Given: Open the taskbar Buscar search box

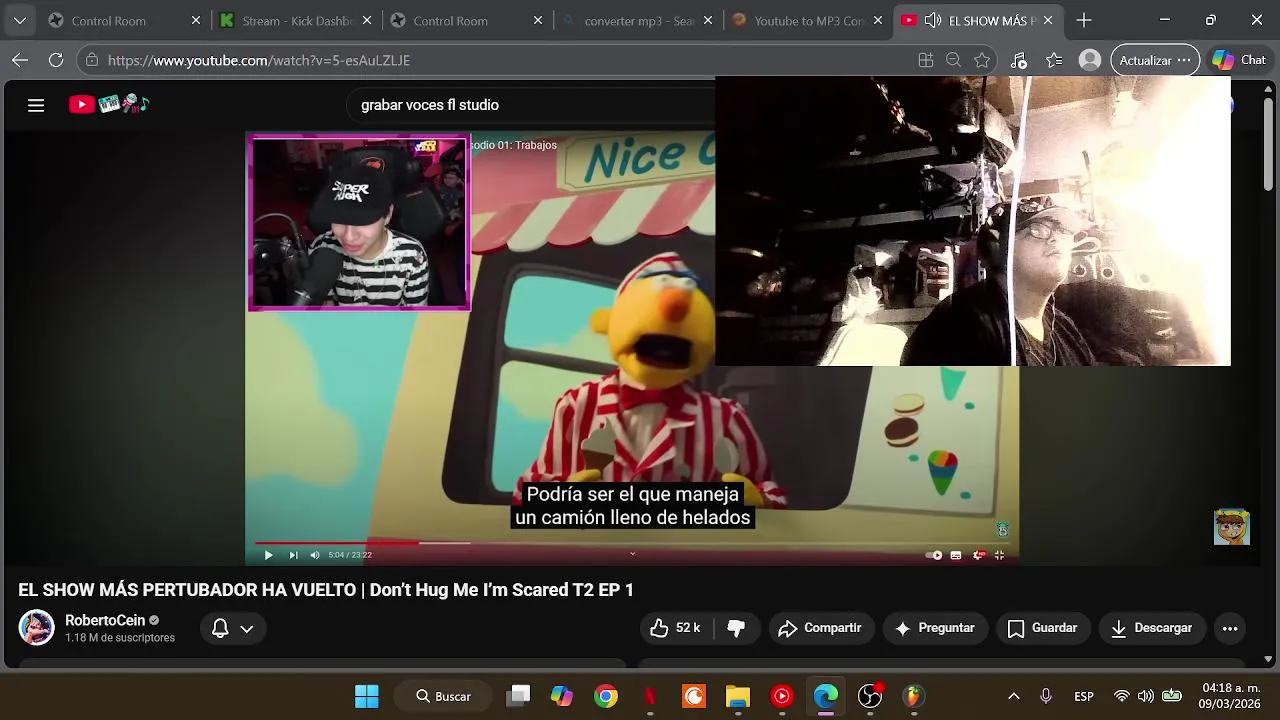Looking at the screenshot, I should (x=444, y=696).
